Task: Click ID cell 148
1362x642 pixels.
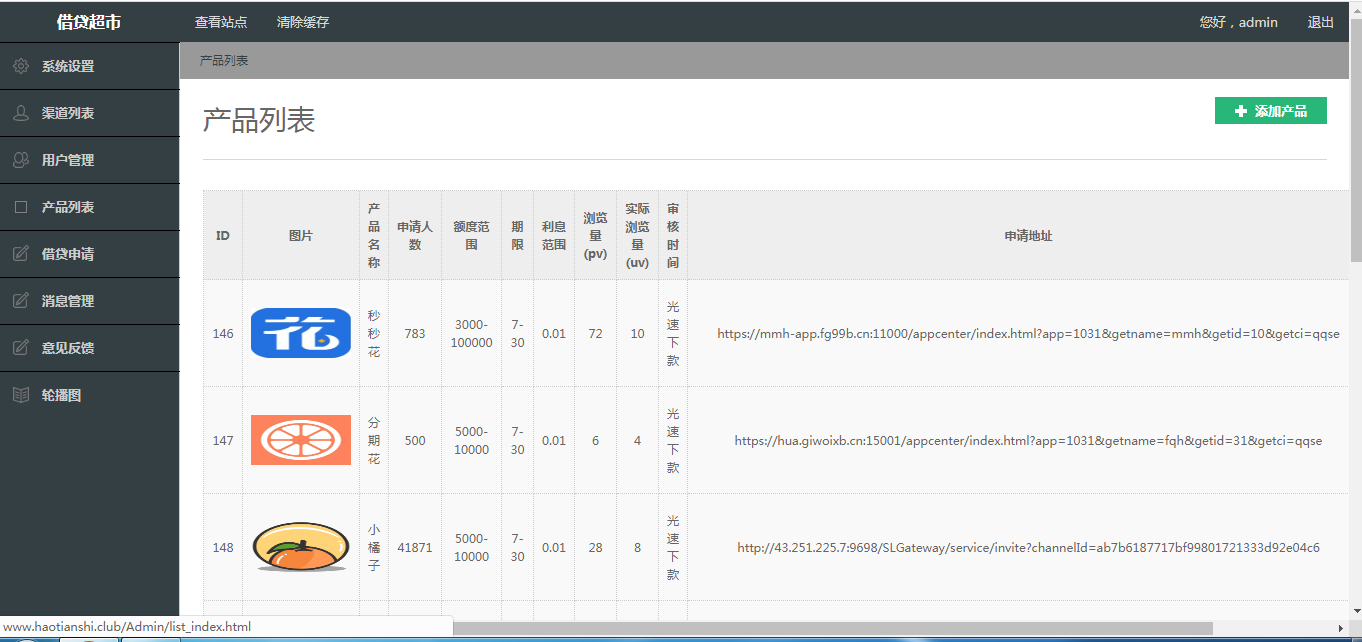Action: (x=223, y=548)
